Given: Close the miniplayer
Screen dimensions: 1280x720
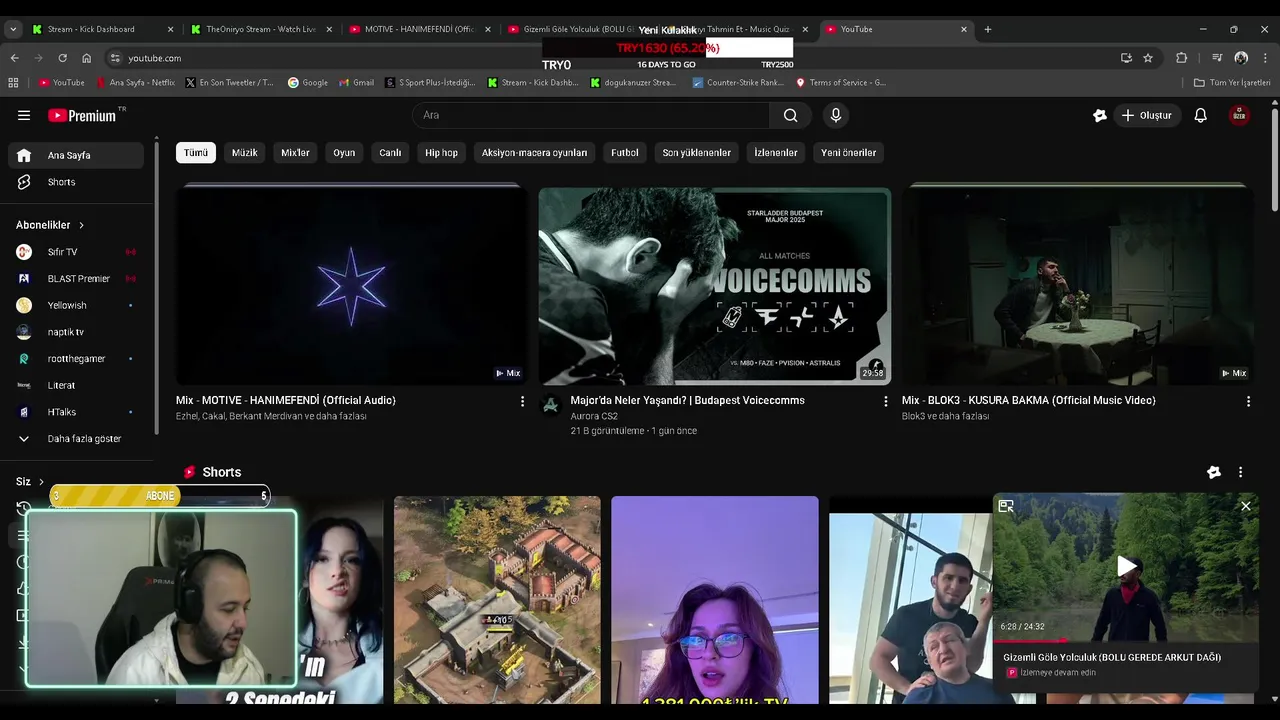Looking at the screenshot, I should [x=1245, y=506].
